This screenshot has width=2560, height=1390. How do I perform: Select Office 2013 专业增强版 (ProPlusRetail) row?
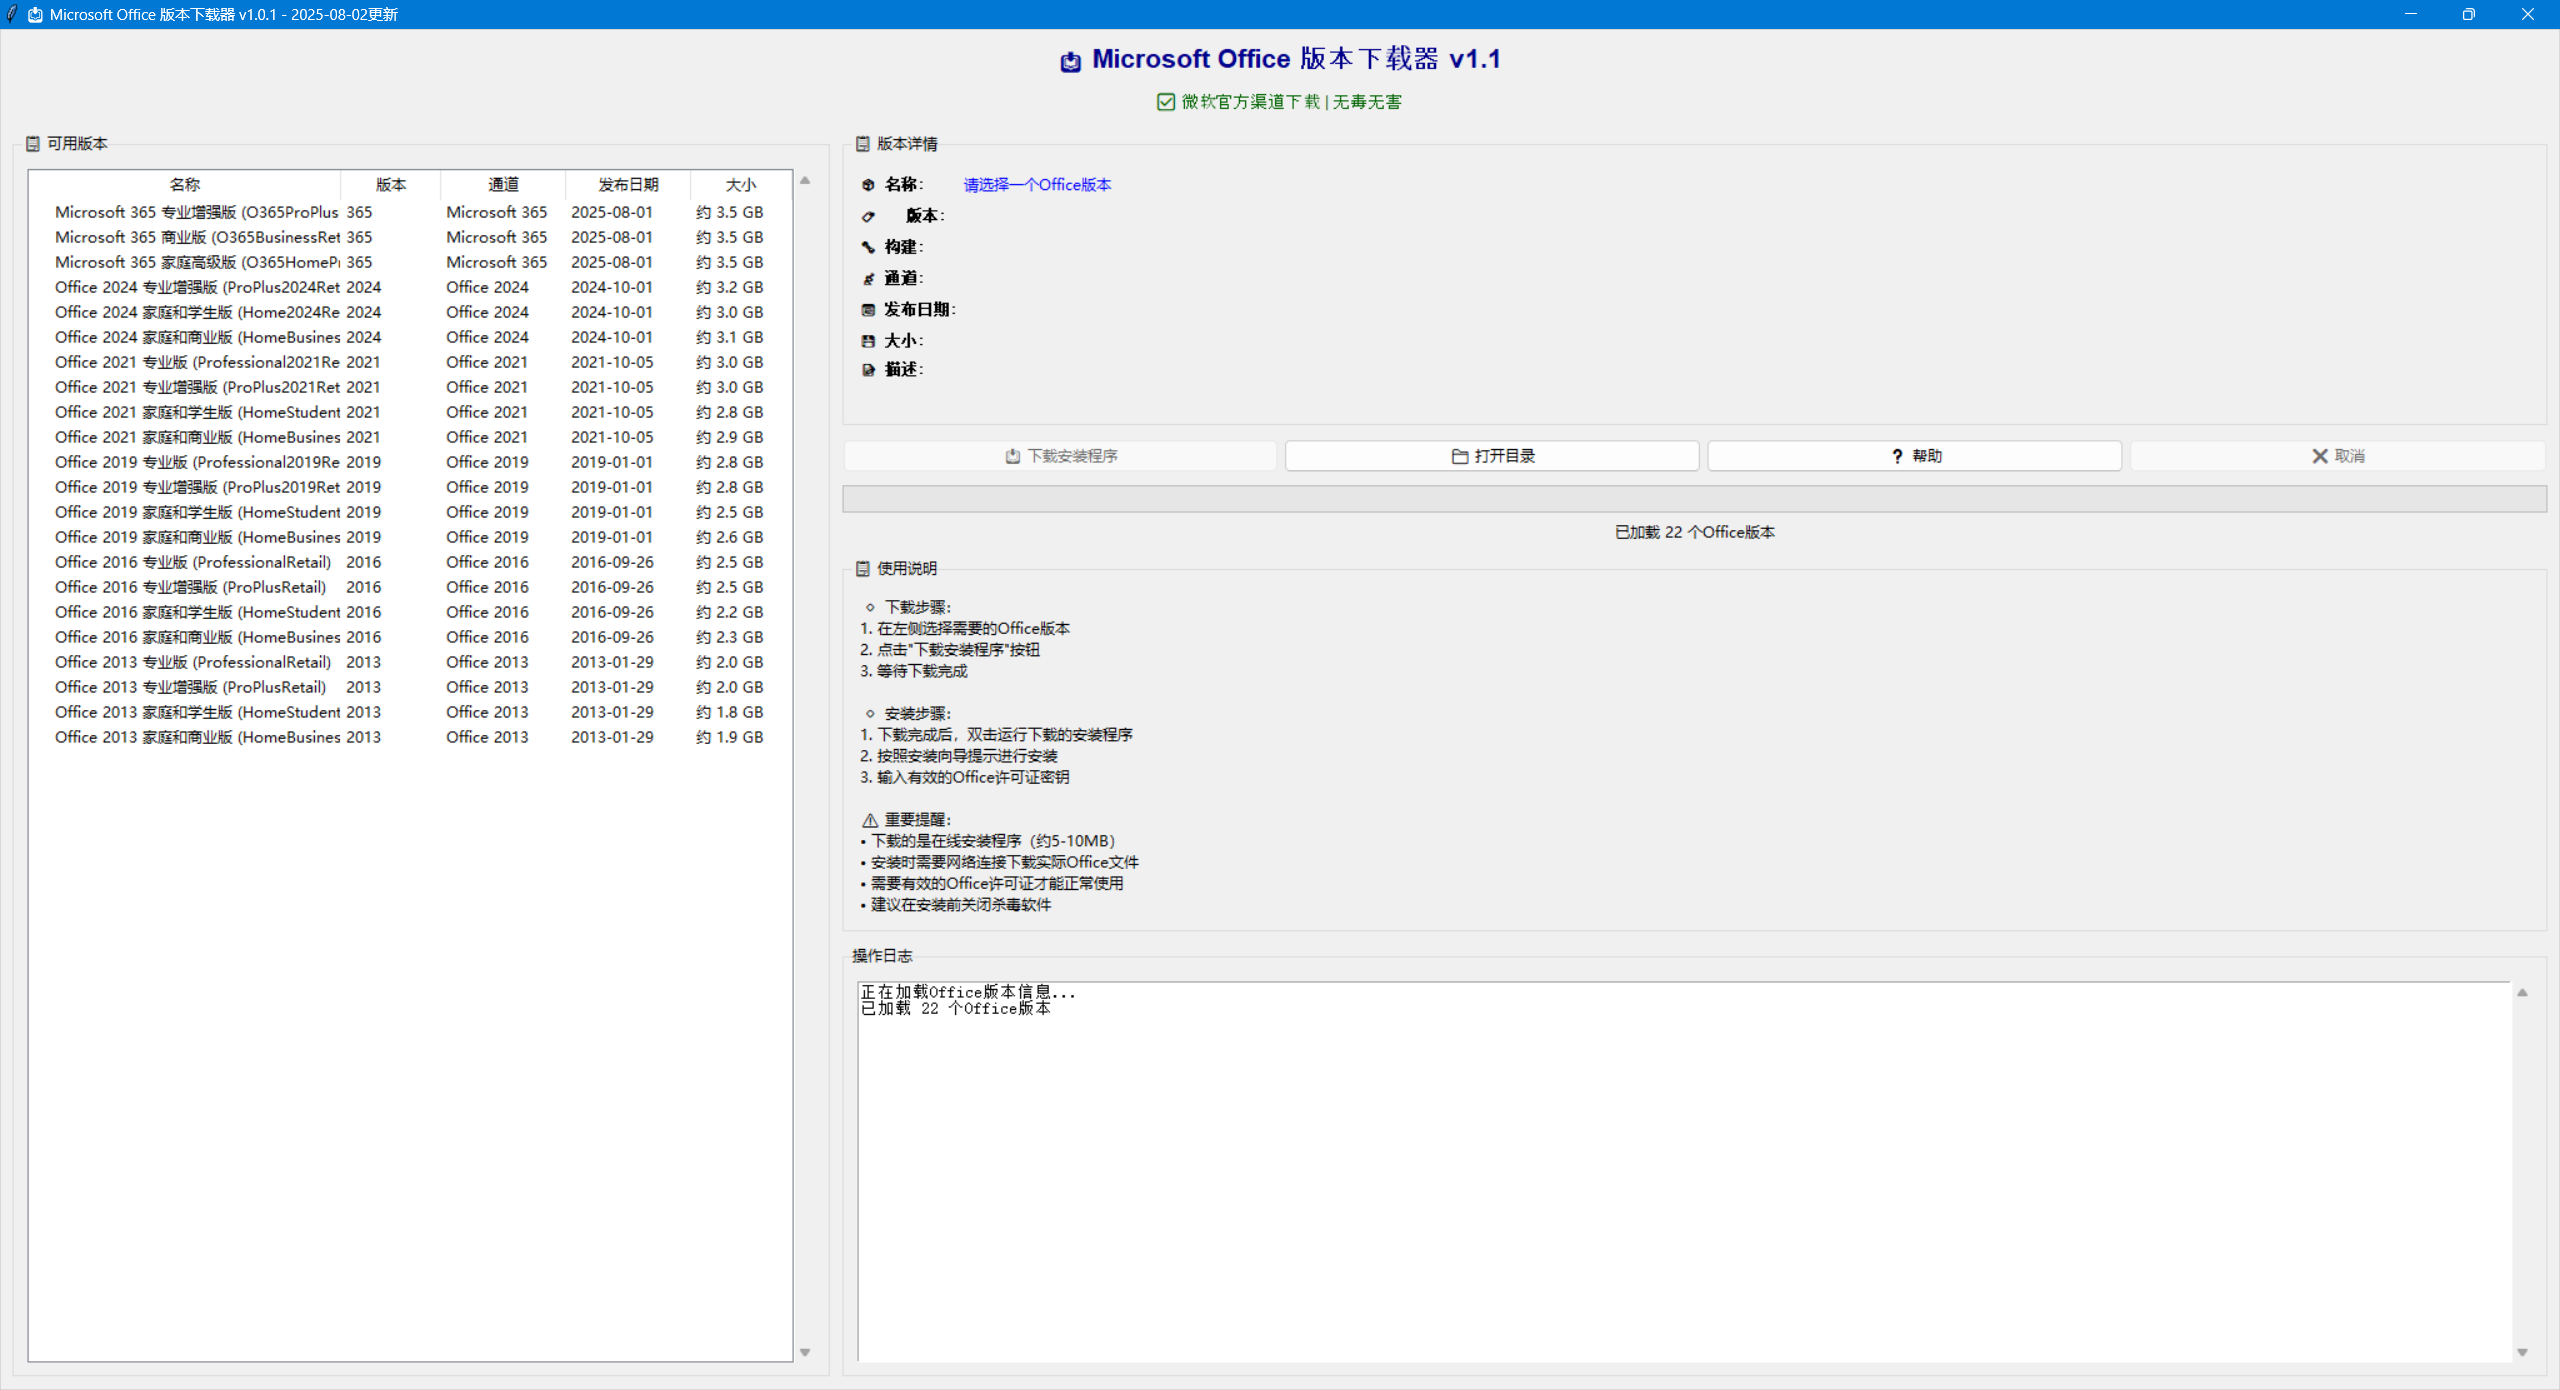coord(410,687)
